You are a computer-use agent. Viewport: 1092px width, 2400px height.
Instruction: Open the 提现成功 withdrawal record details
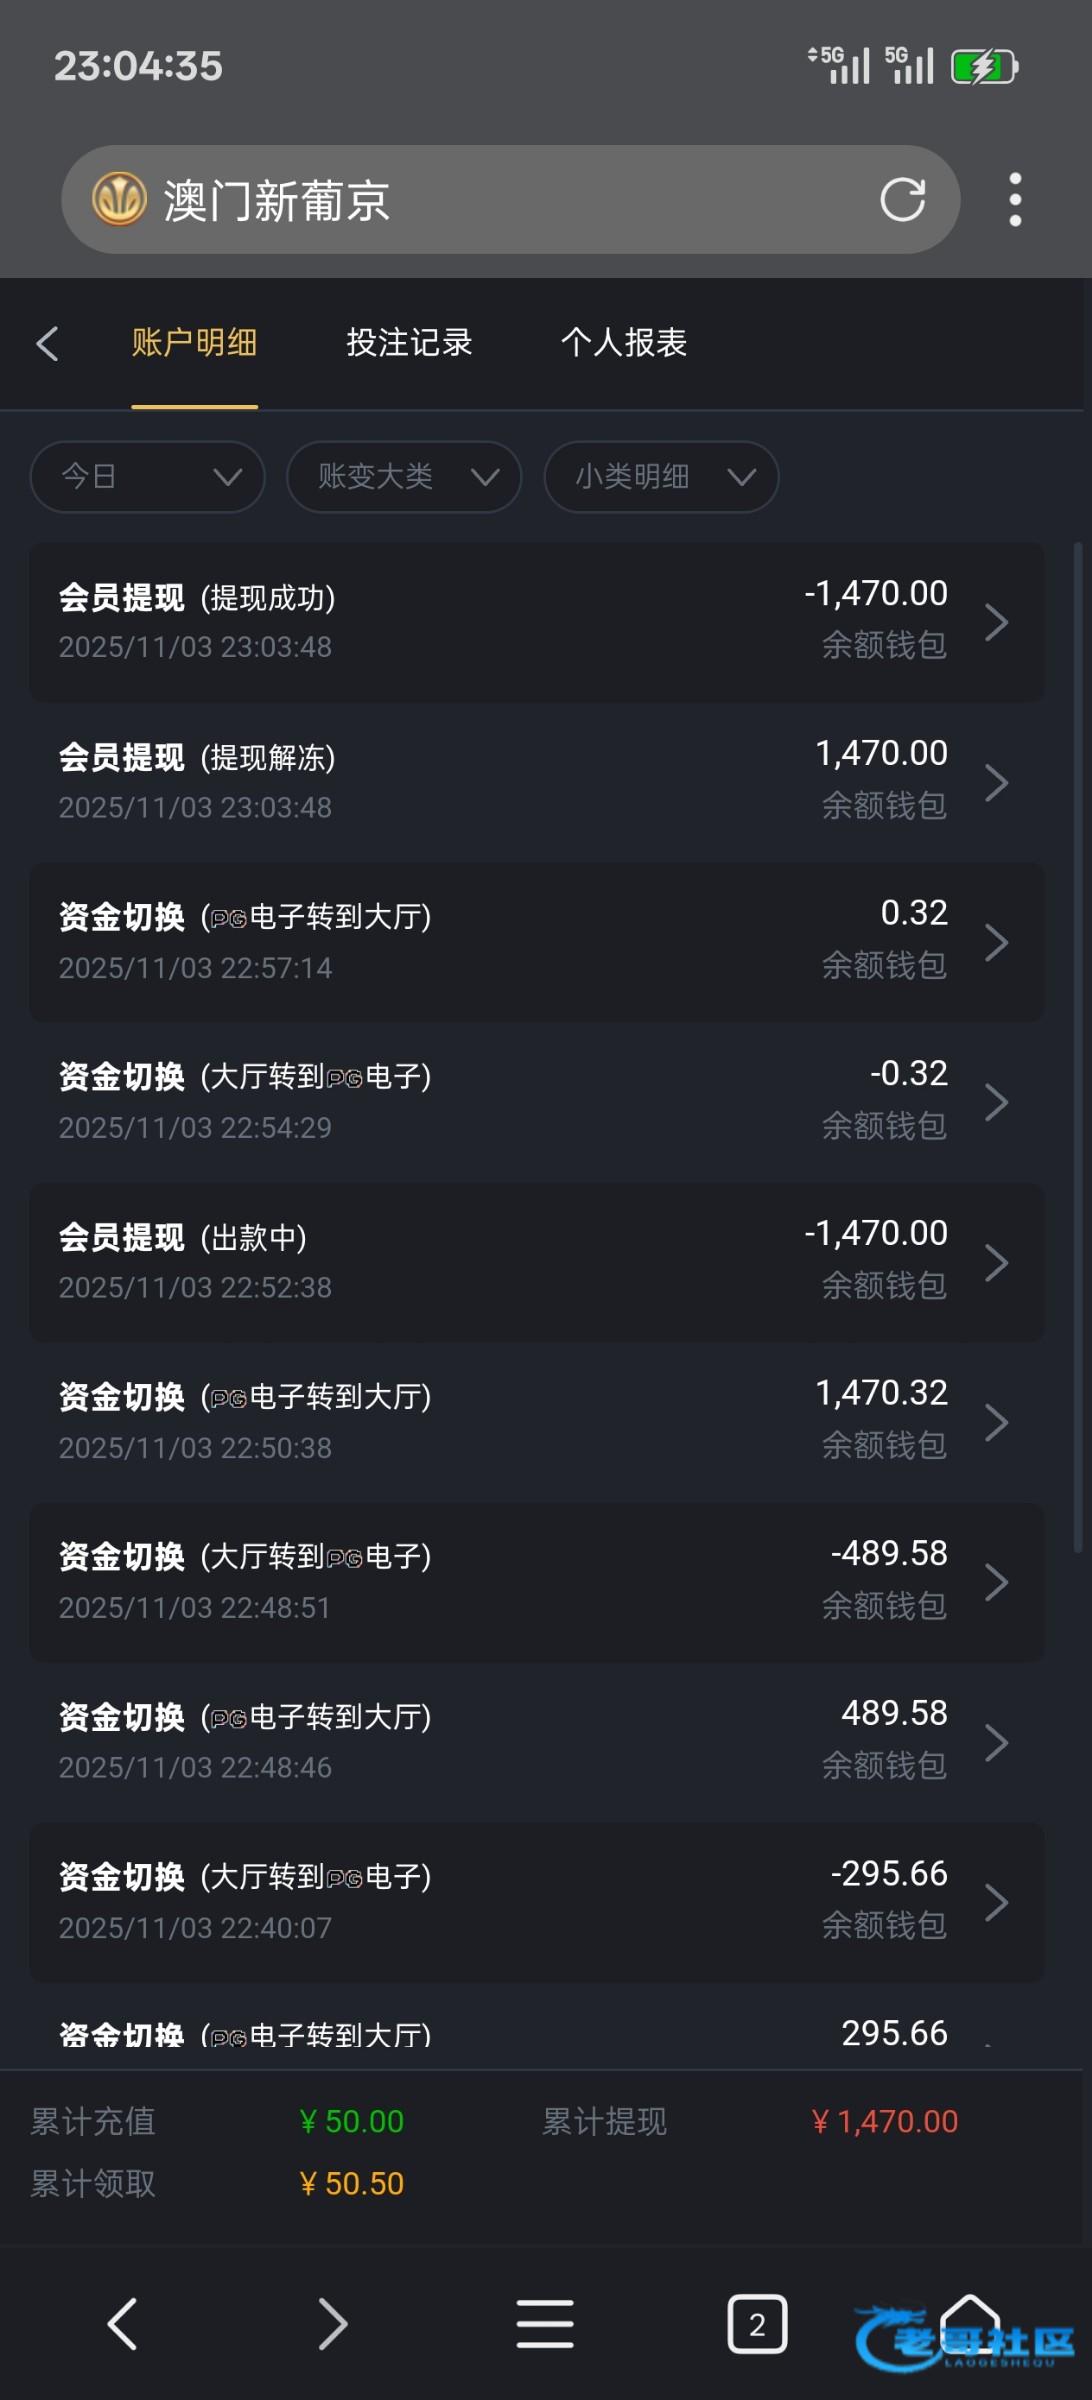click(536, 622)
